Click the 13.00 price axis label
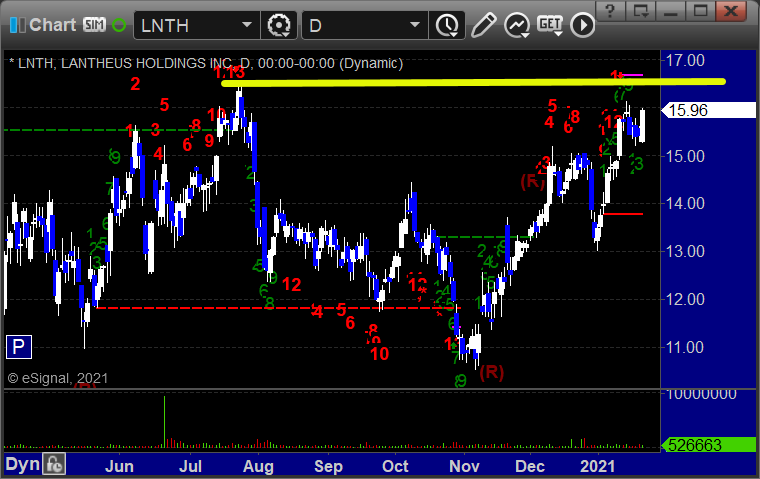Image resolution: width=760 pixels, height=479 pixels. [685, 252]
